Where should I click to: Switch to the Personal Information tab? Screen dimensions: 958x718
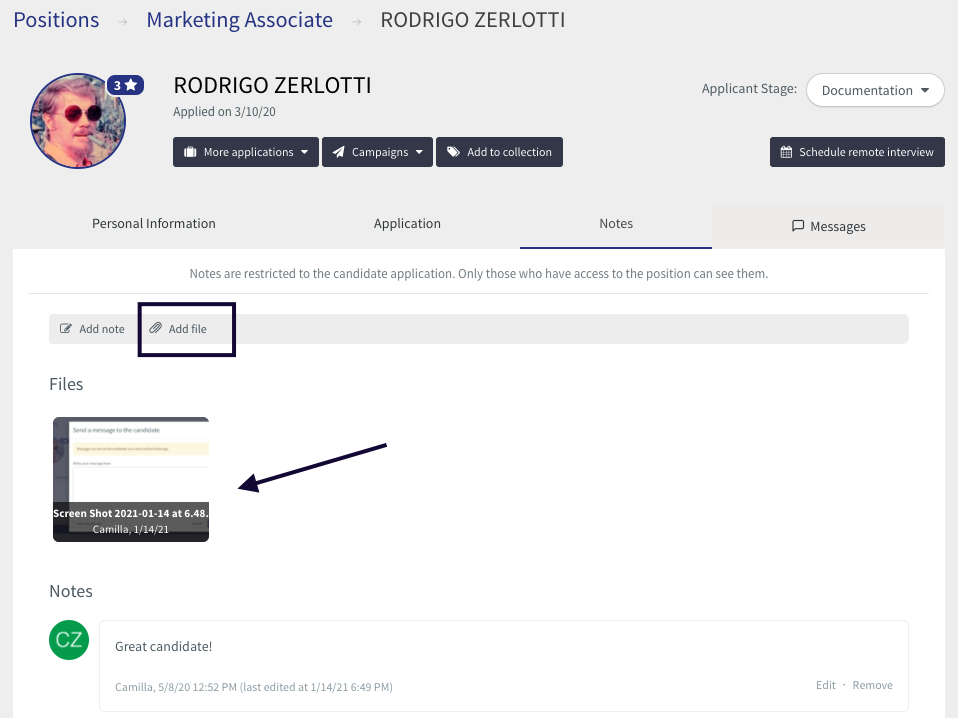[x=153, y=224]
